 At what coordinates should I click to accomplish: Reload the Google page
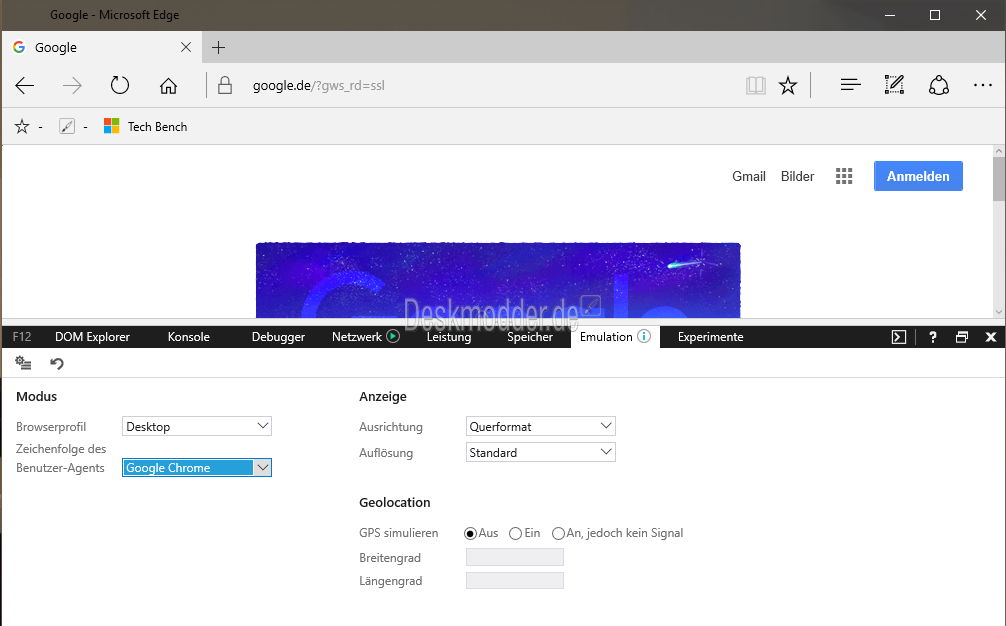119,85
